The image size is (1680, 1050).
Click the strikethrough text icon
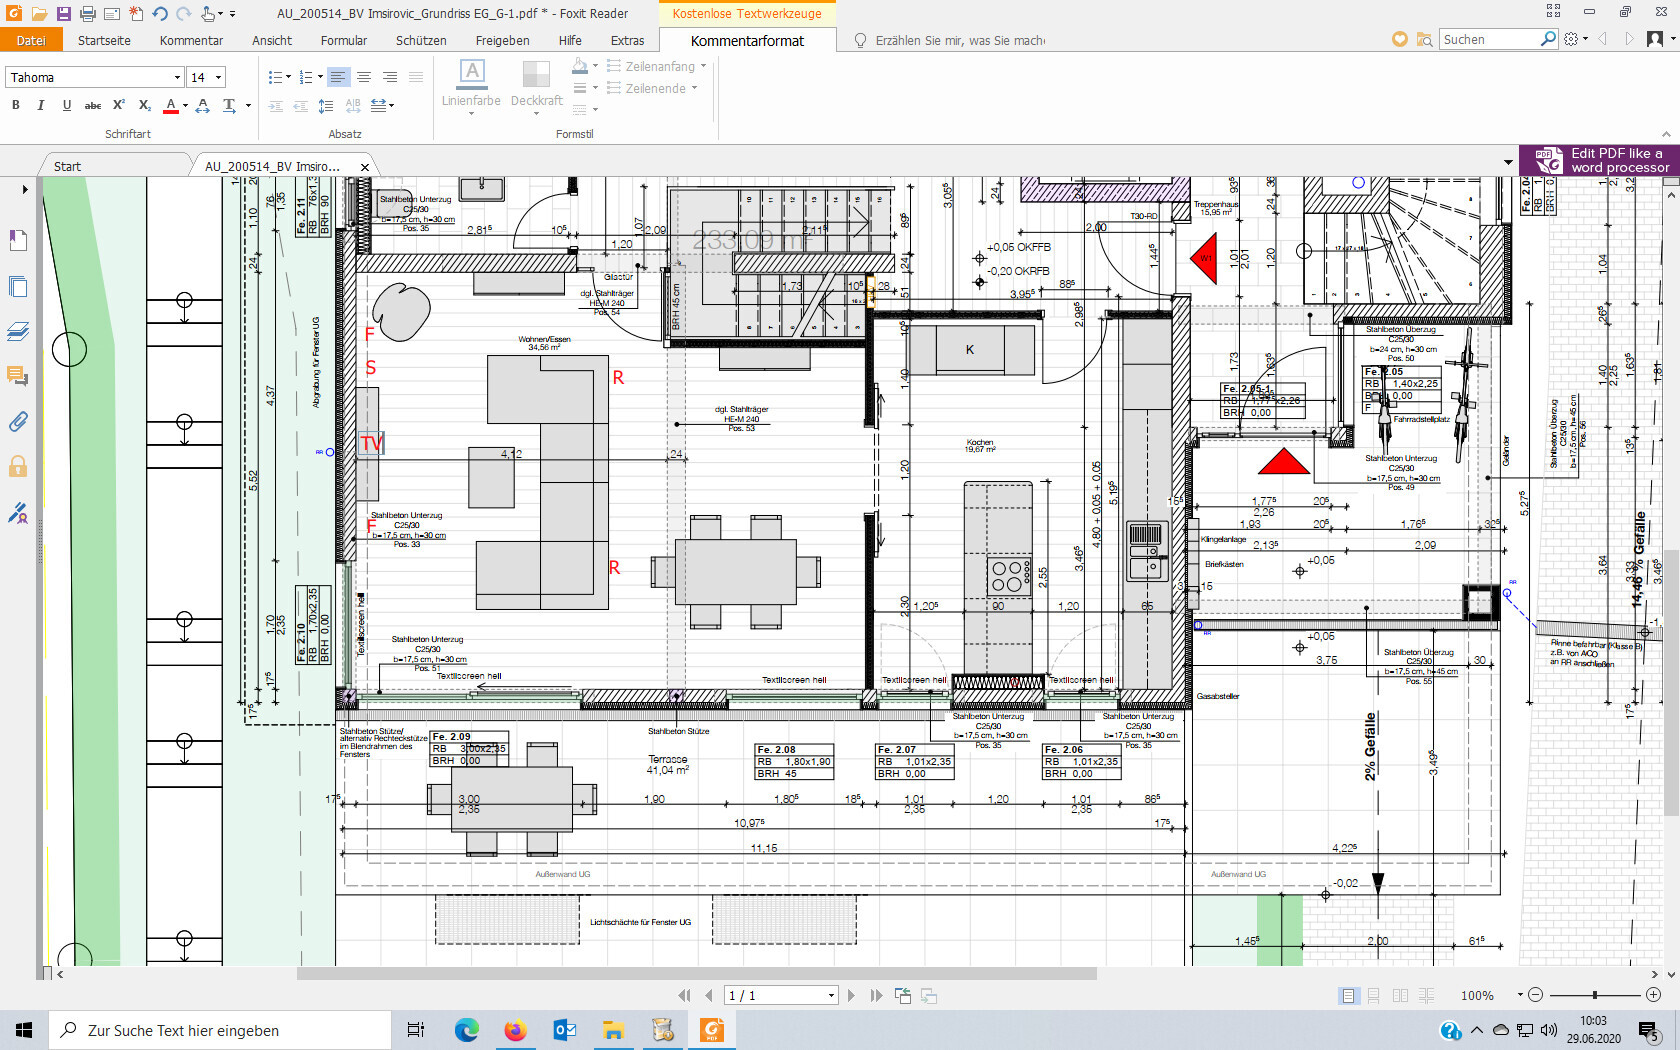[x=93, y=105]
